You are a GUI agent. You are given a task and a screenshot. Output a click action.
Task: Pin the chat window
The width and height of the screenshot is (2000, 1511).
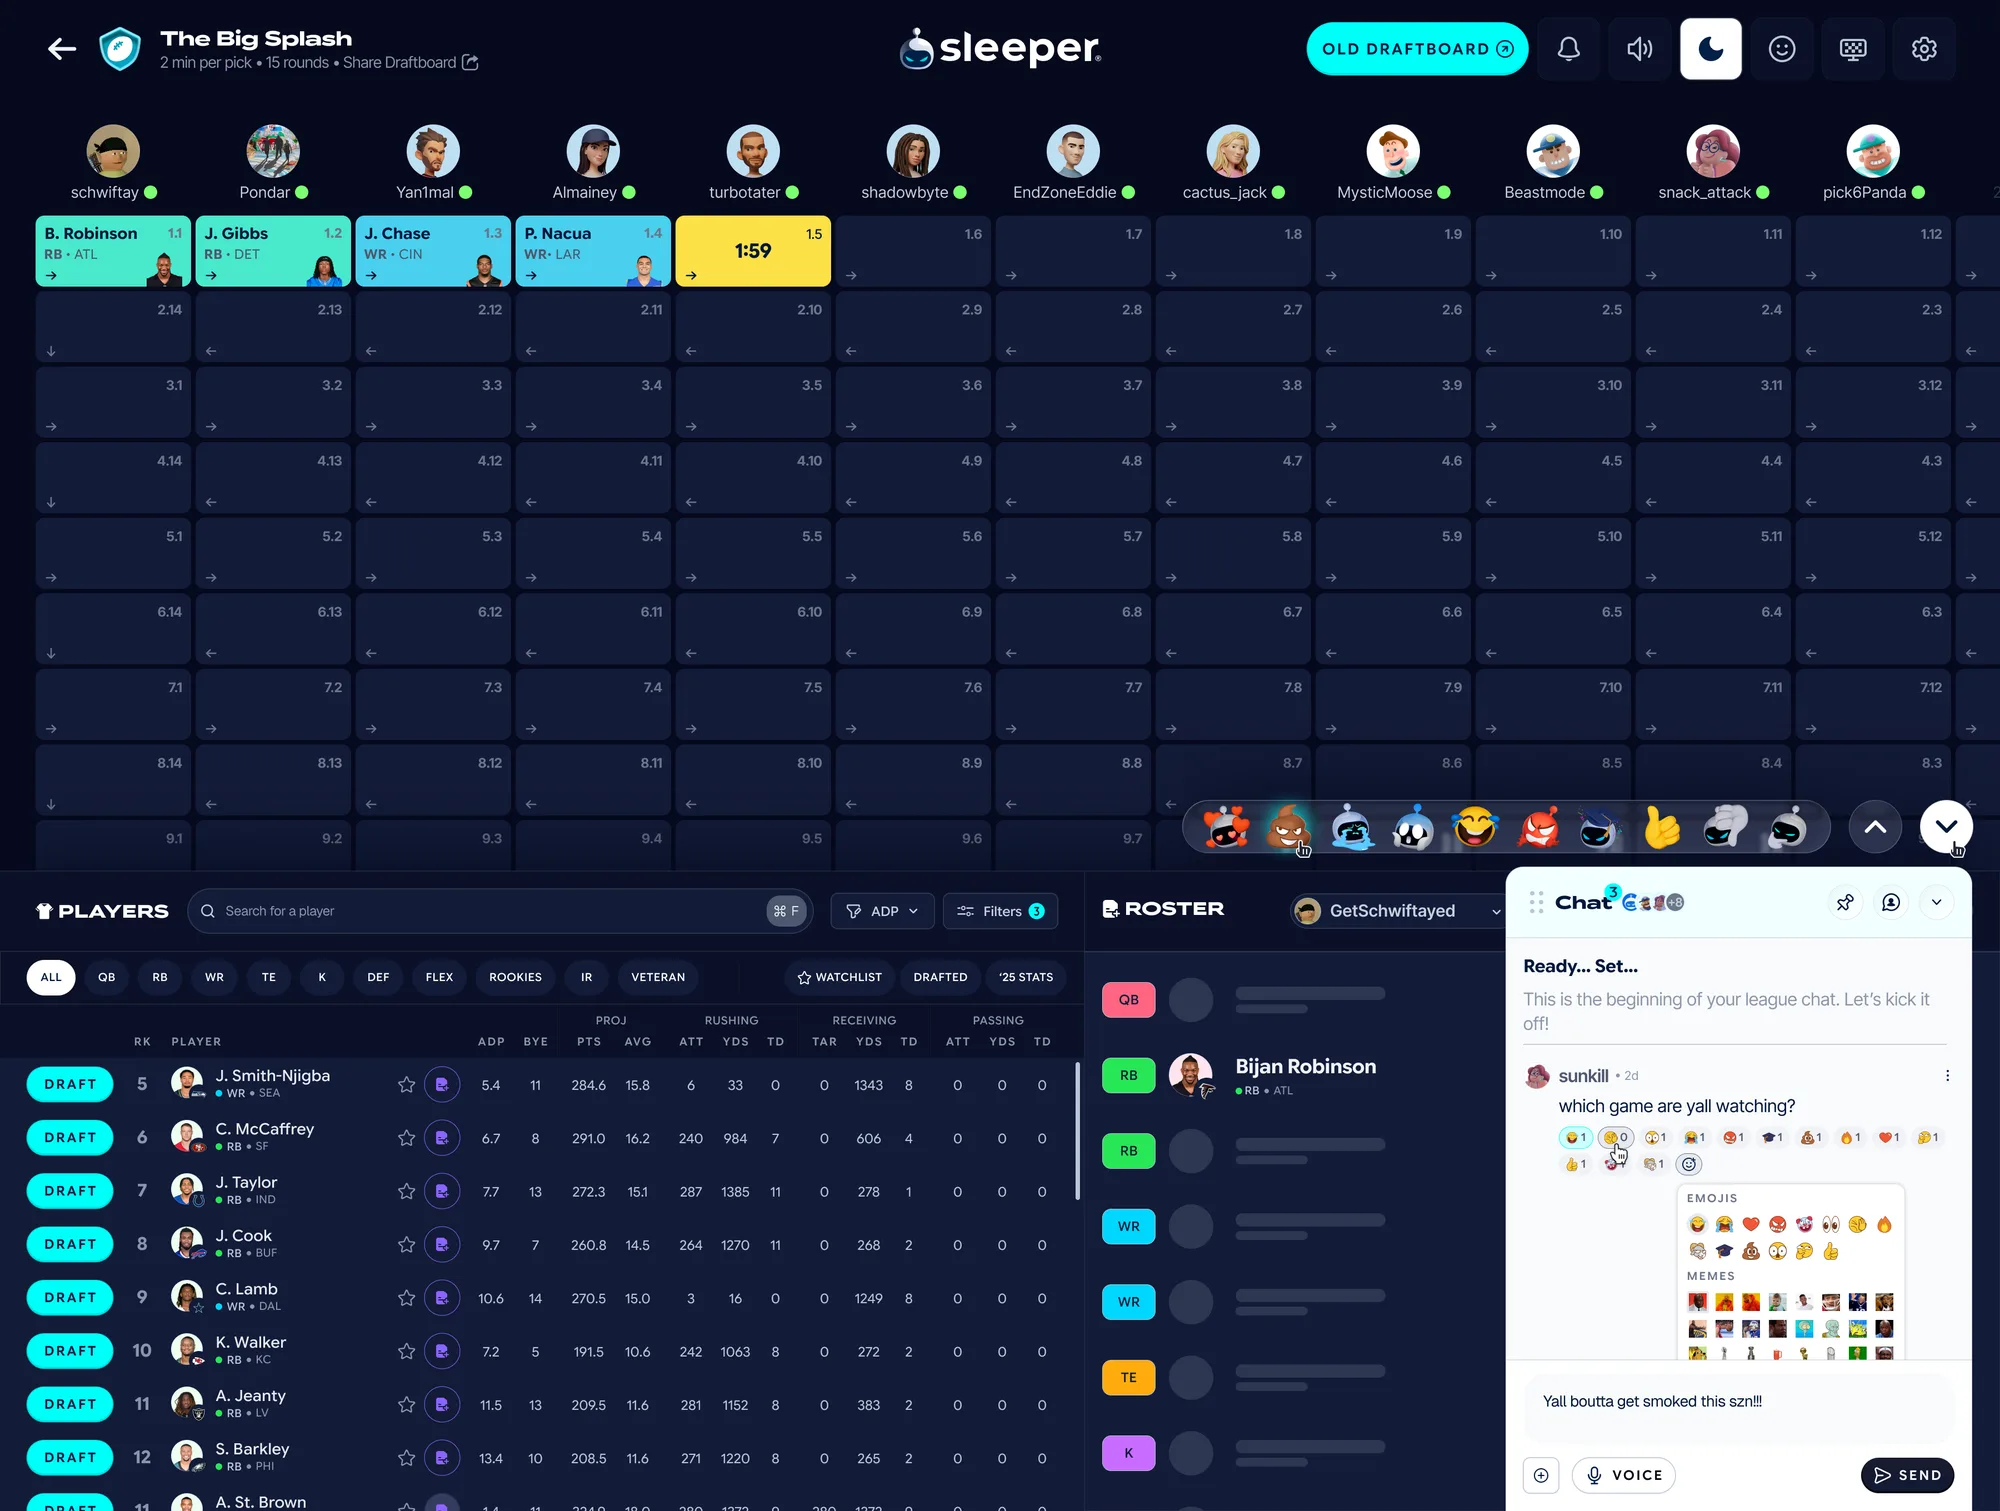1845,903
